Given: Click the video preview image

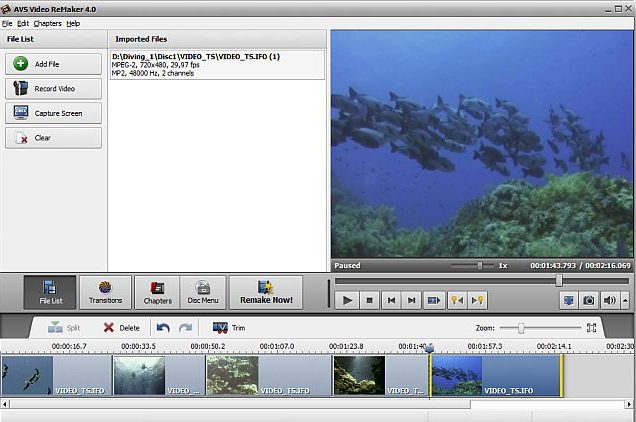Looking at the screenshot, I should (482, 144).
